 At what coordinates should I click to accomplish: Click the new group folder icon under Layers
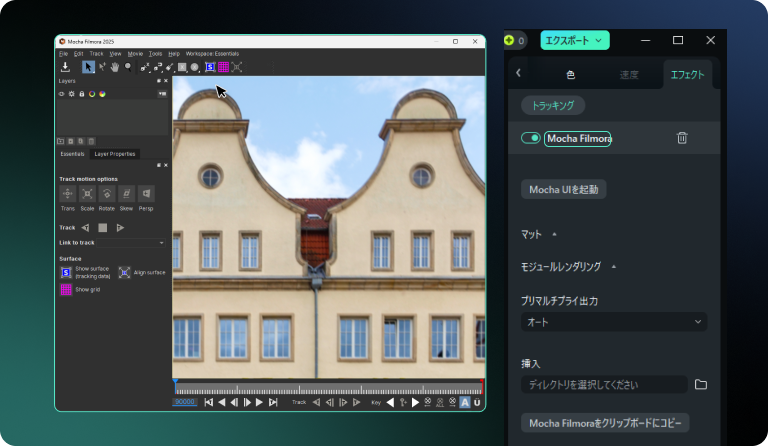tap(61, 141)
